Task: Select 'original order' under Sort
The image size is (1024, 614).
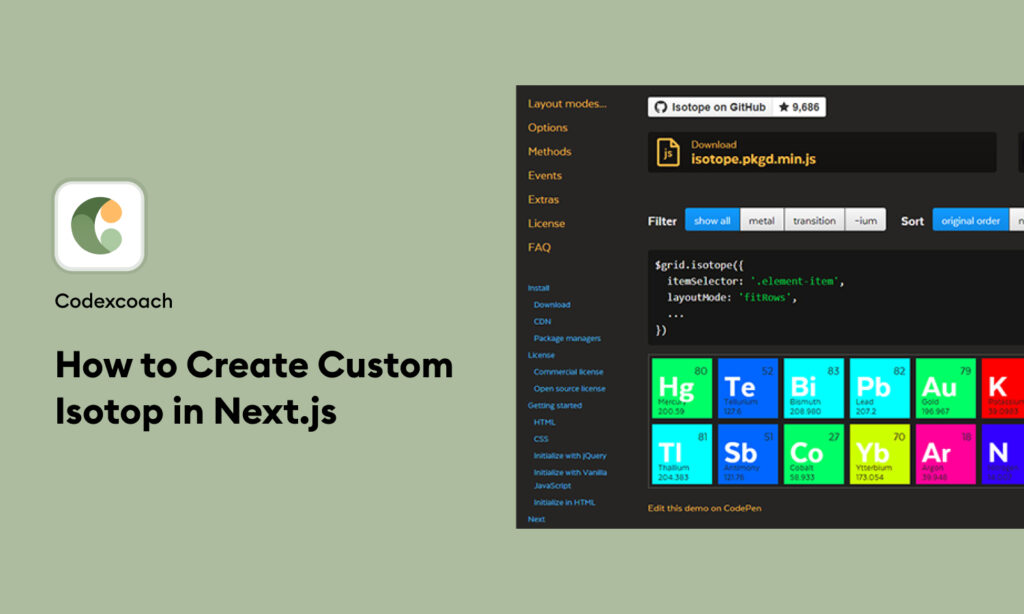Action: click(970, 220)
